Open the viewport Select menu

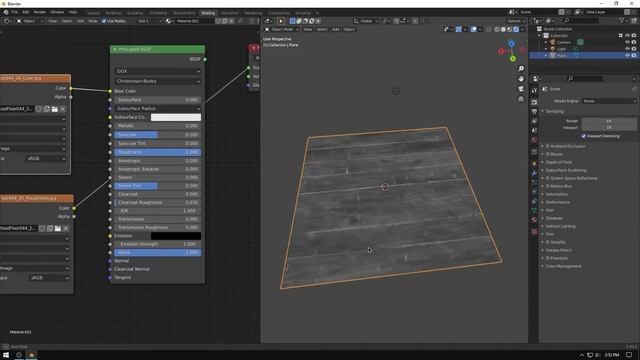coord(322,29)
